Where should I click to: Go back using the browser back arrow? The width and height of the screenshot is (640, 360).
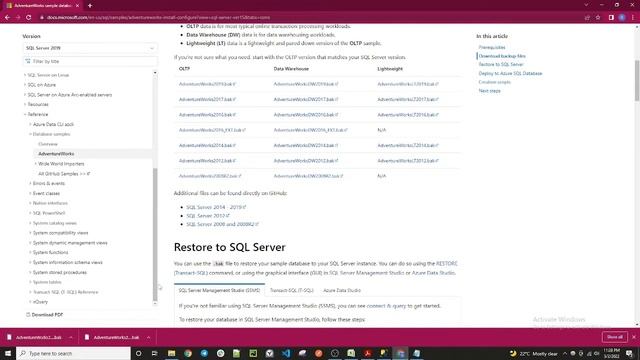[7, 18]
